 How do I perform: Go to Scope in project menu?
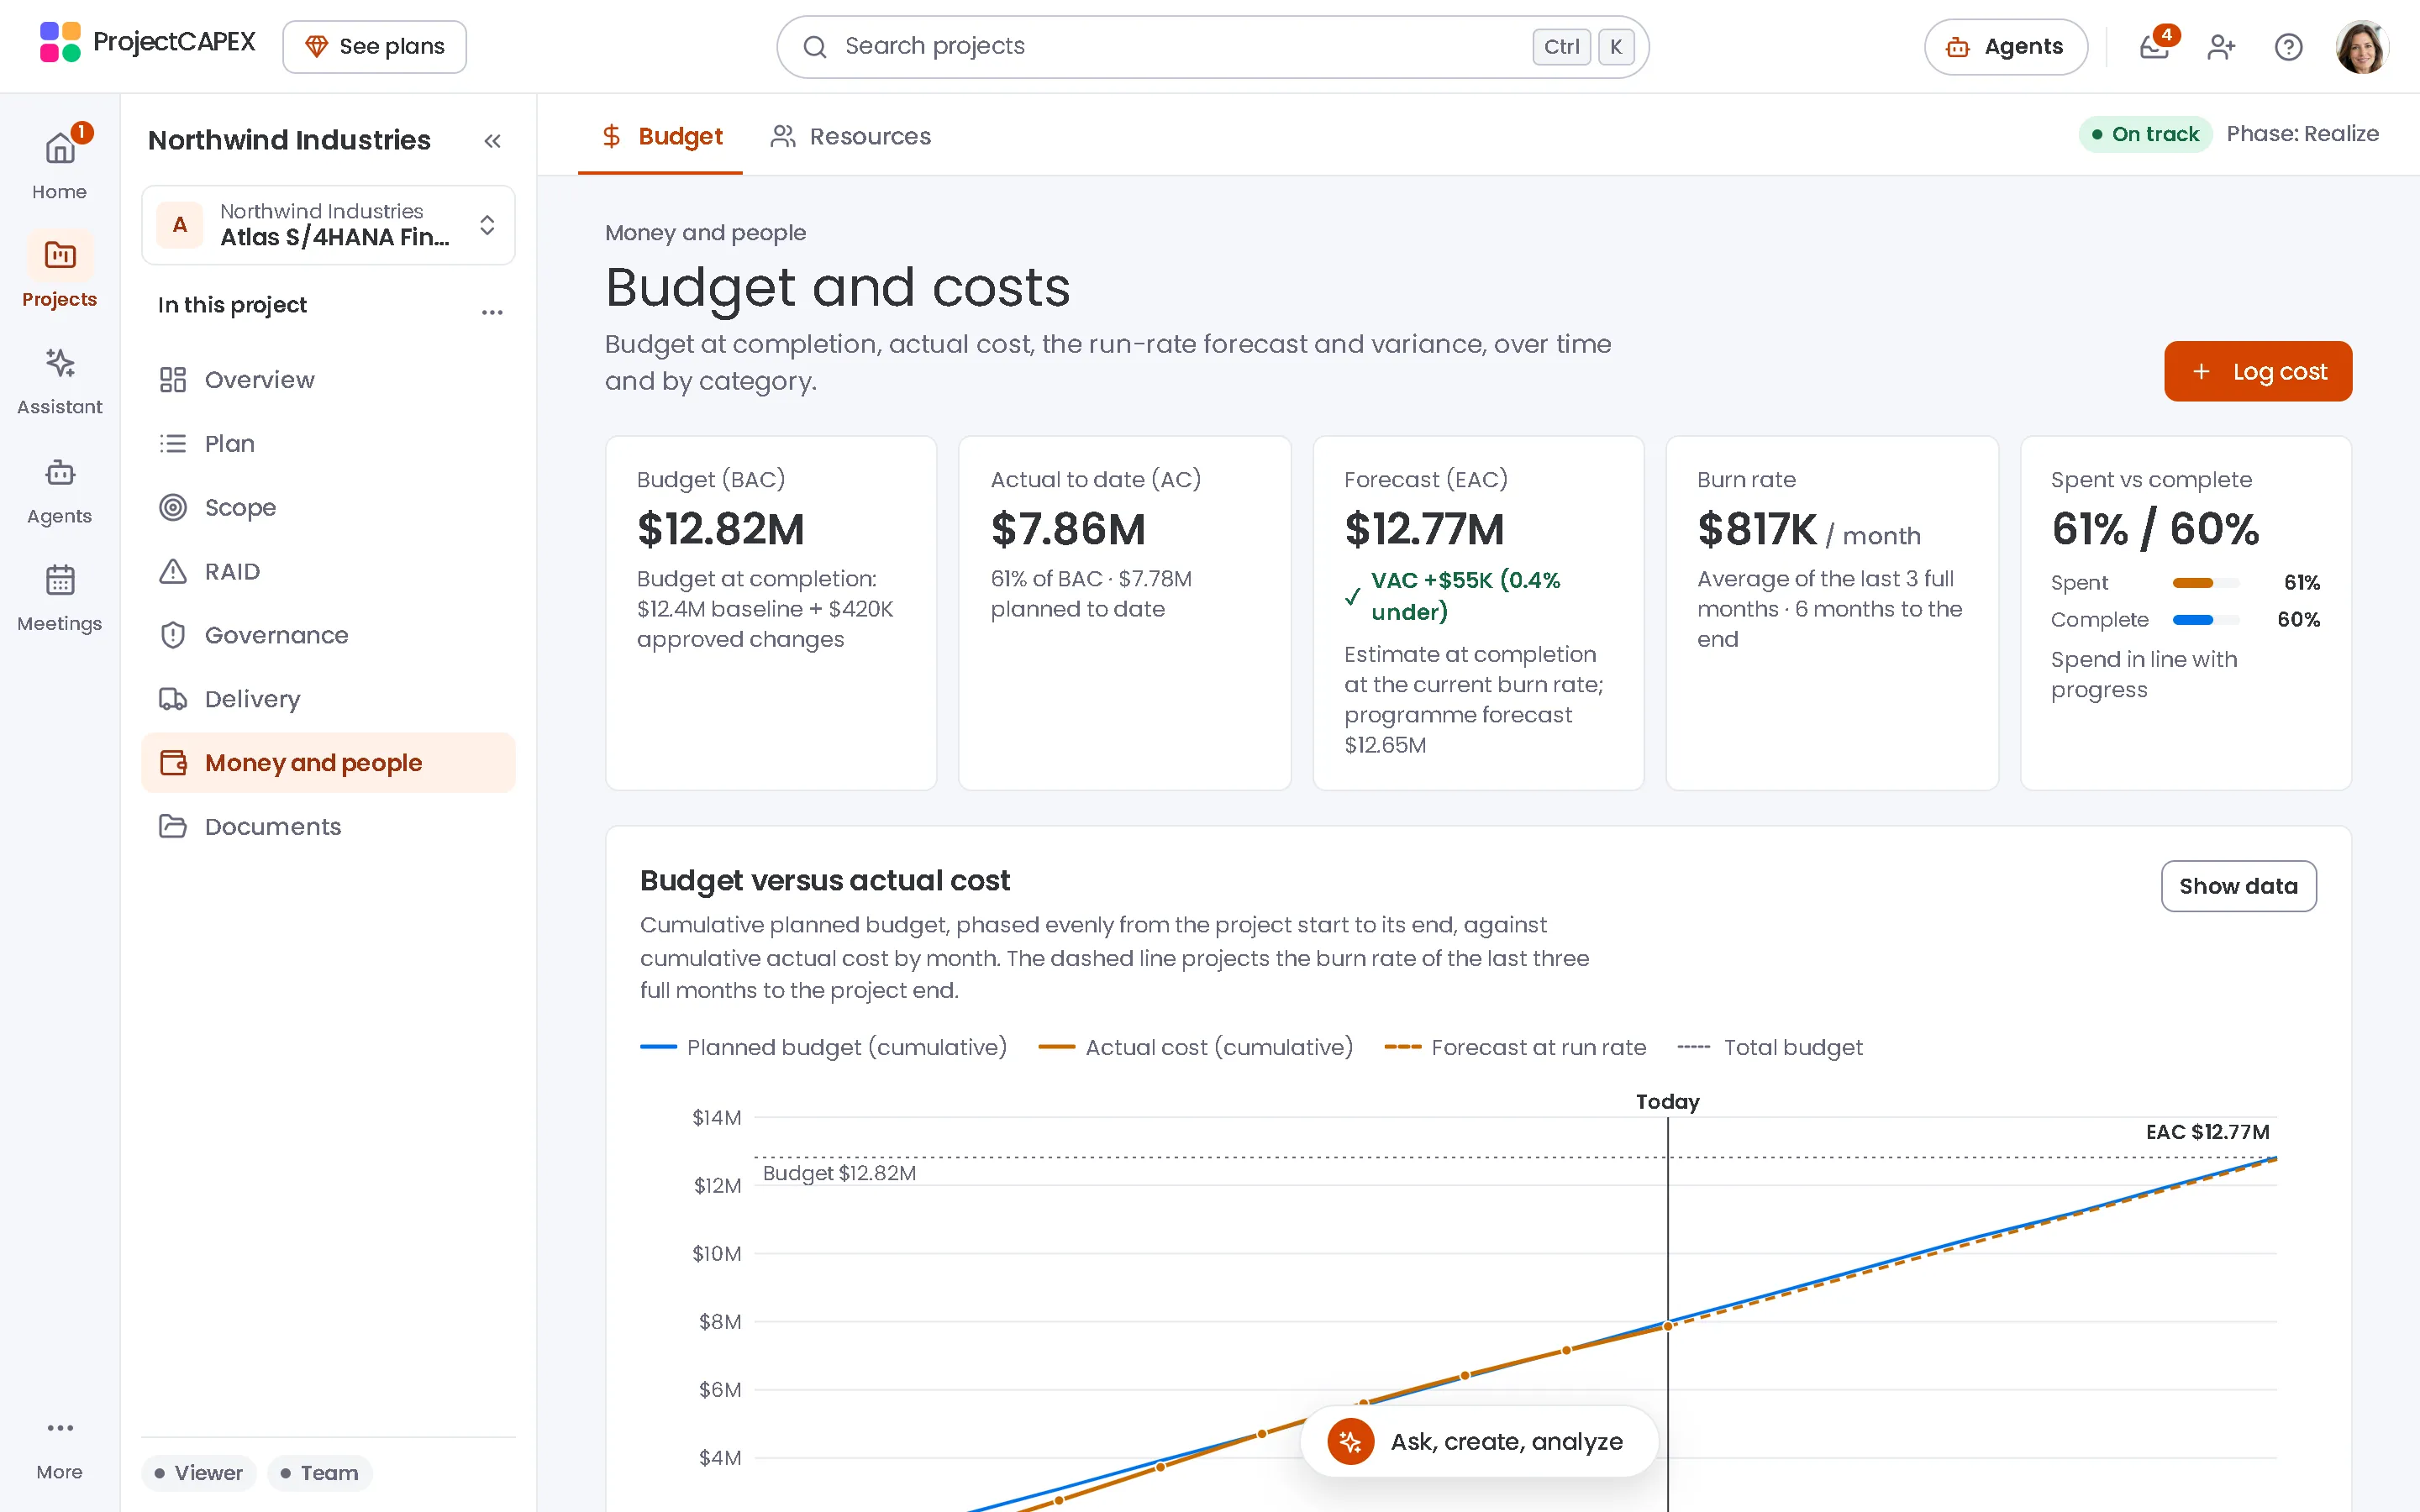click(329, 508)
